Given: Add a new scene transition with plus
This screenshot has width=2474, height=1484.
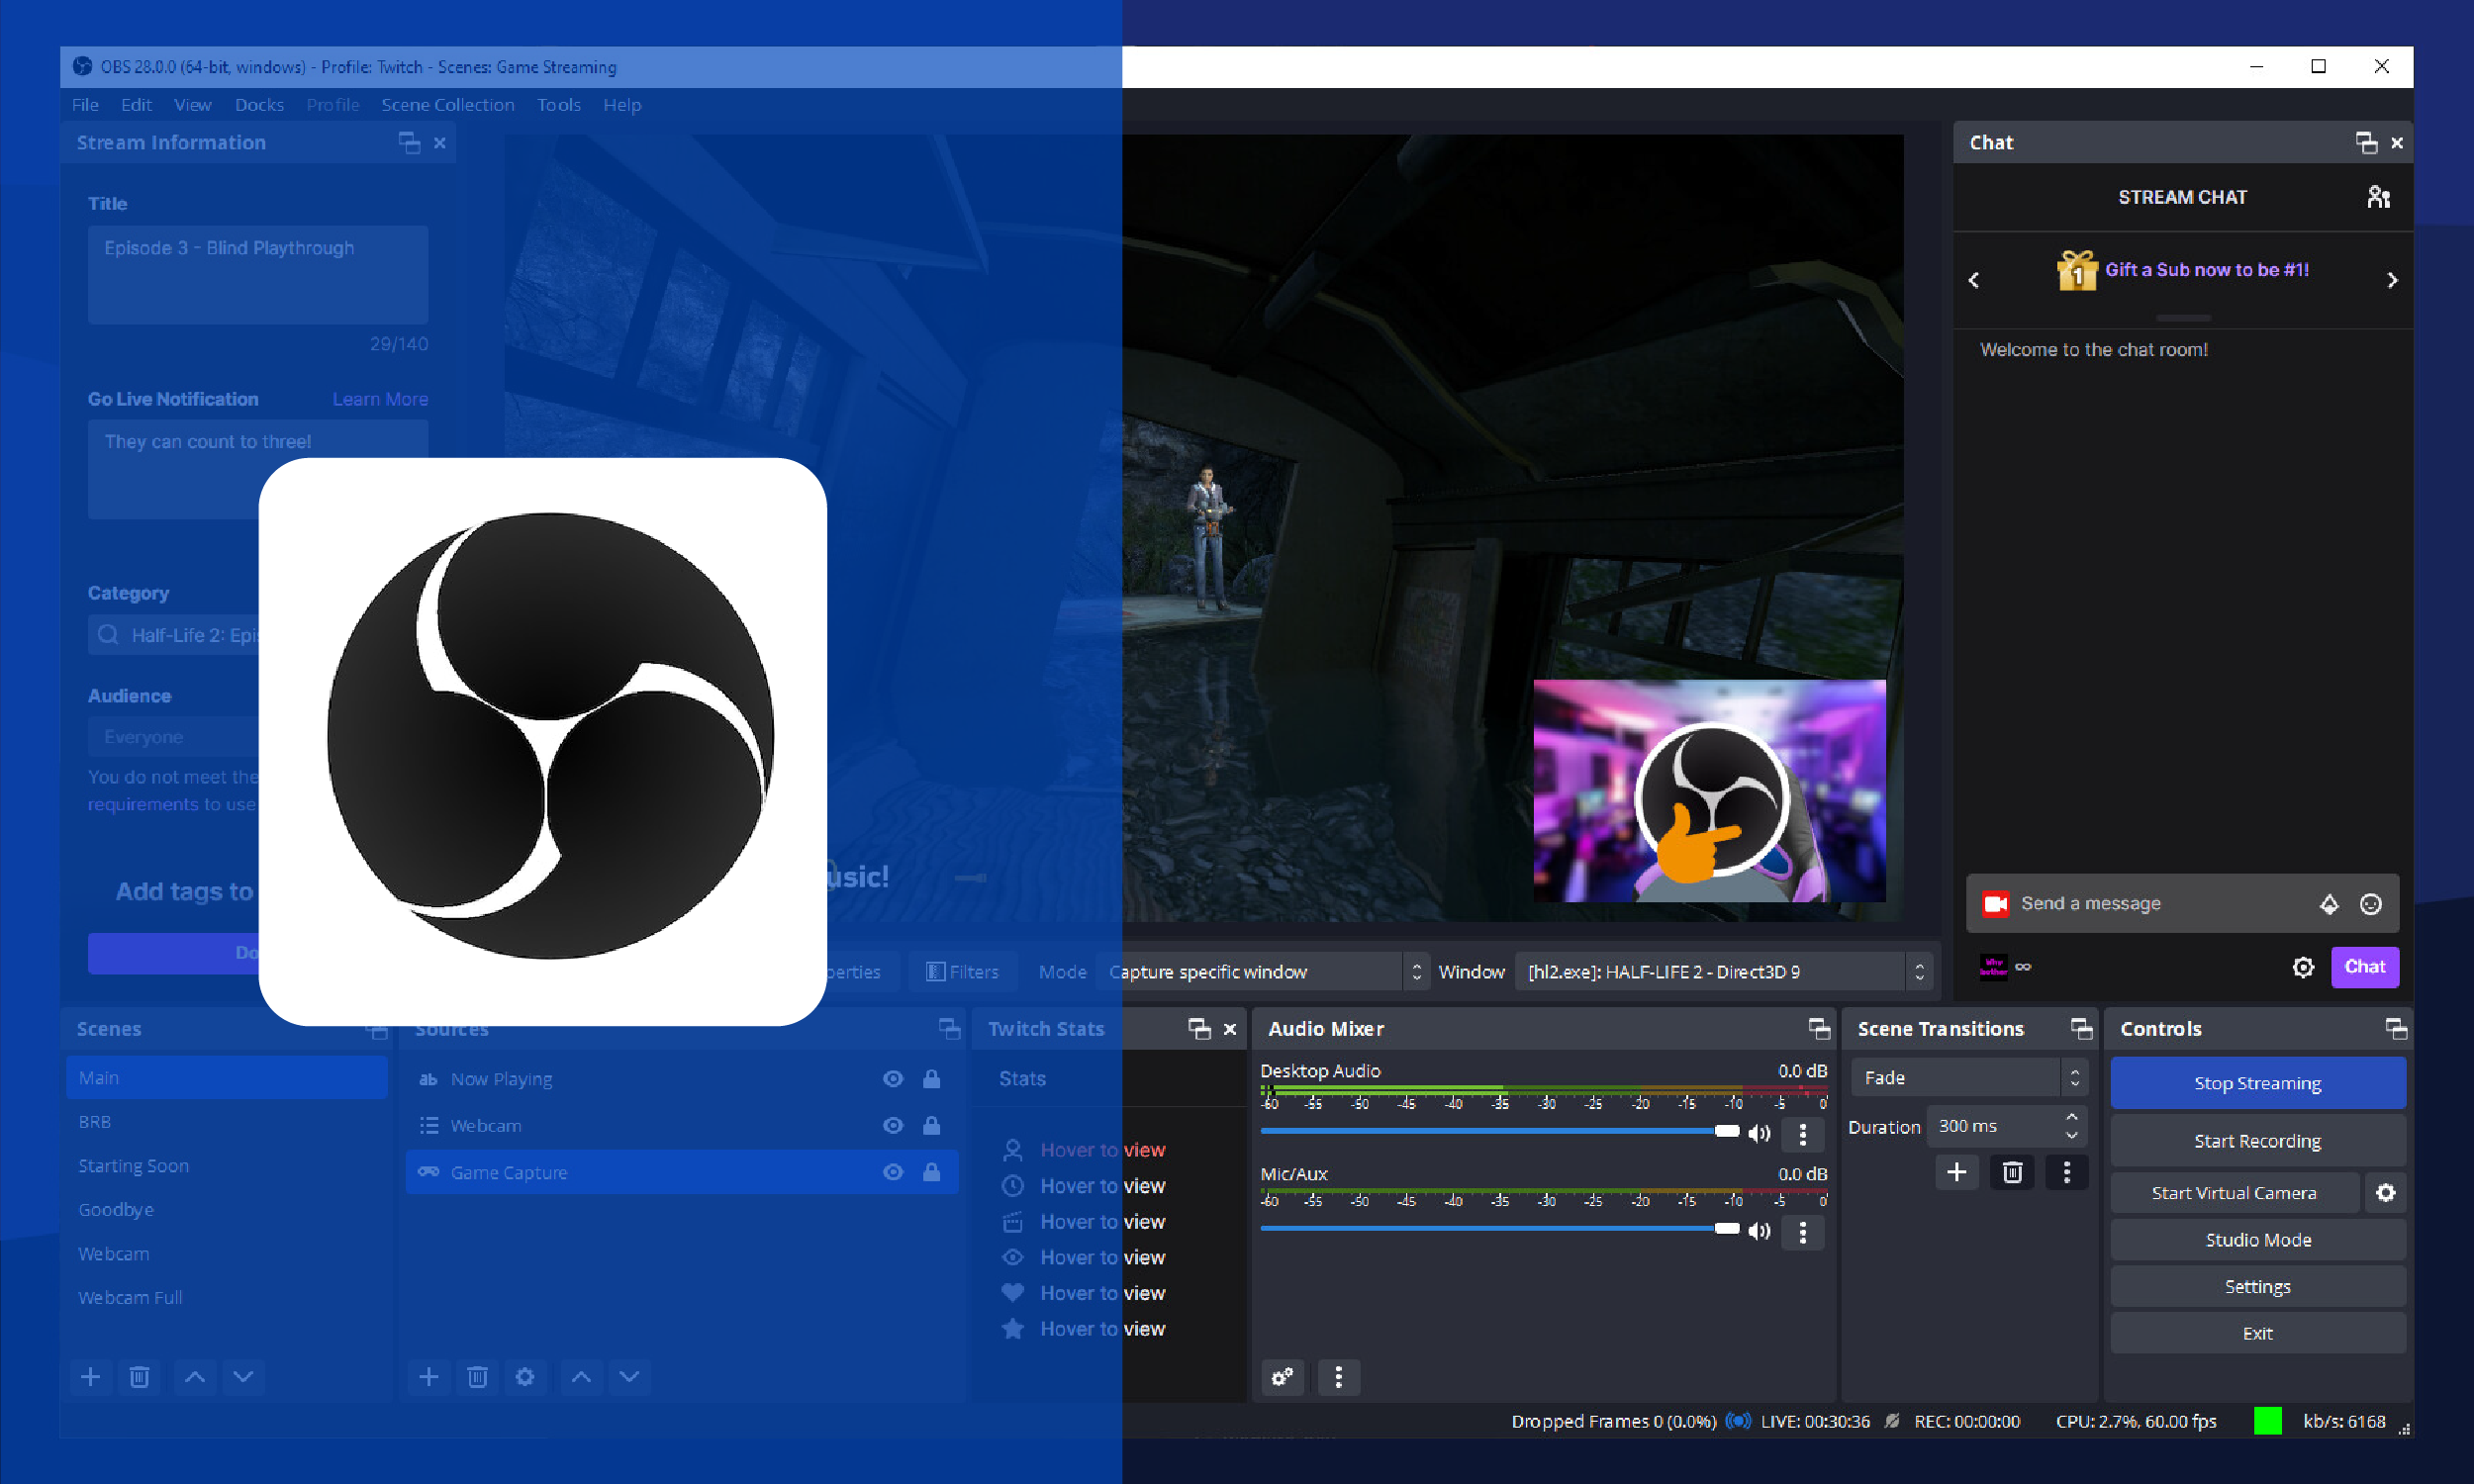Looking at the screenshot, I should [1956, 1172].
